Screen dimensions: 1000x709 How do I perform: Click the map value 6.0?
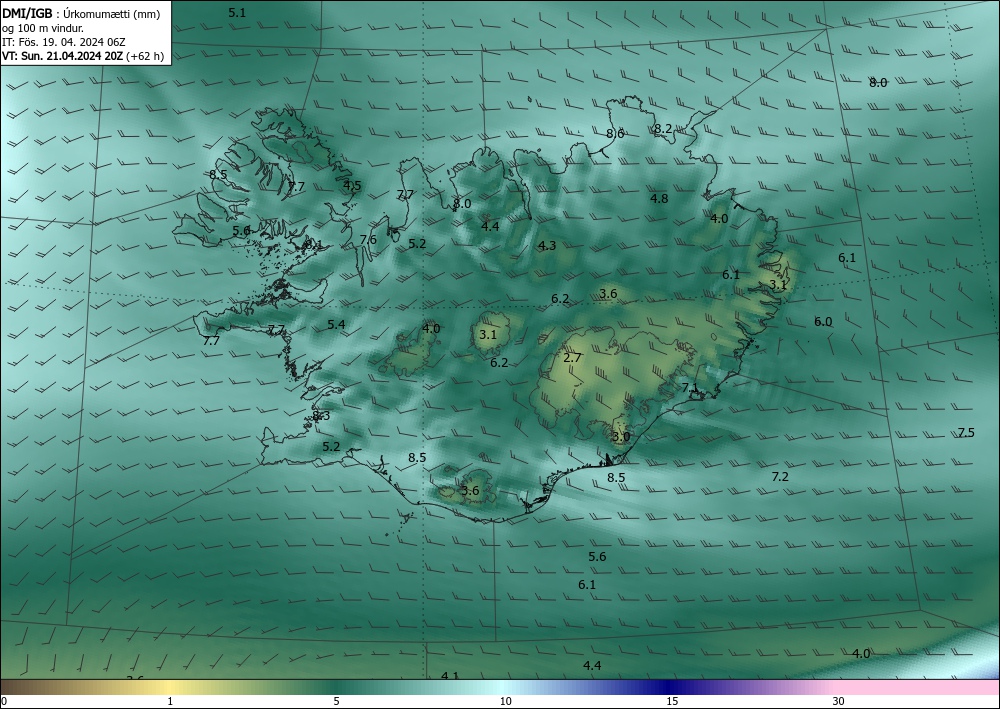823,322
